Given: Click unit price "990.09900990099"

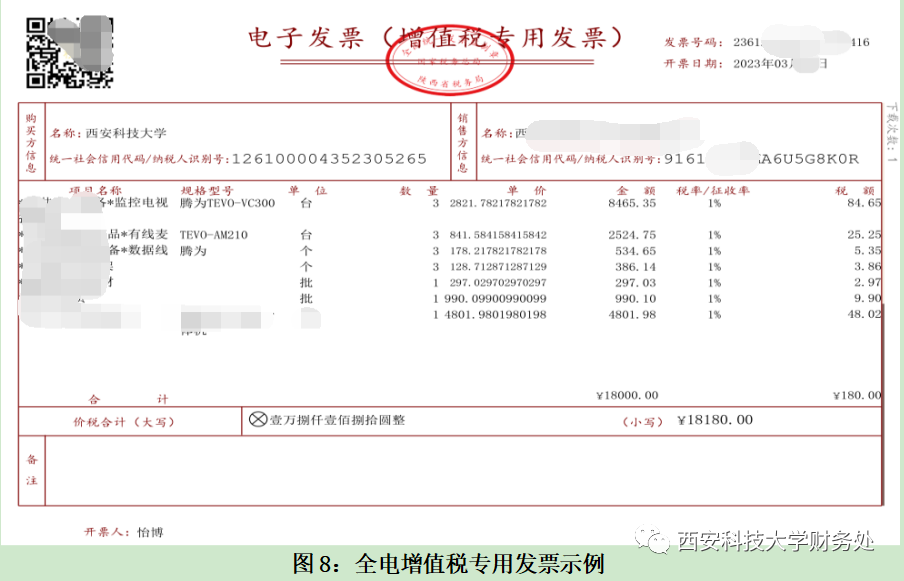Looking at the screenshot, I should (x=495, y=299).
